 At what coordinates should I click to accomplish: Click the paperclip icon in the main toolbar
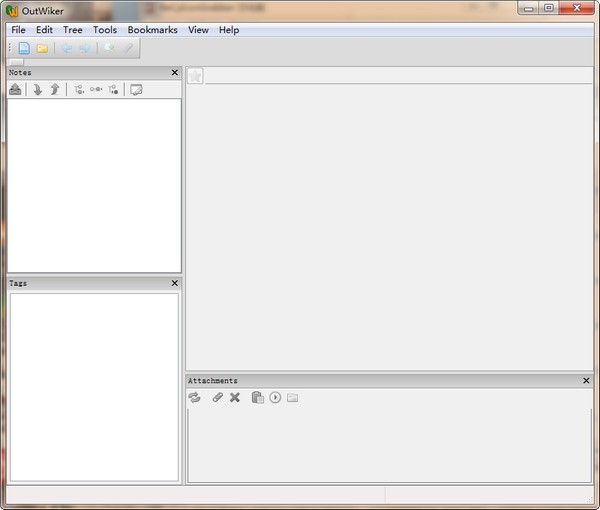(128, 48)
